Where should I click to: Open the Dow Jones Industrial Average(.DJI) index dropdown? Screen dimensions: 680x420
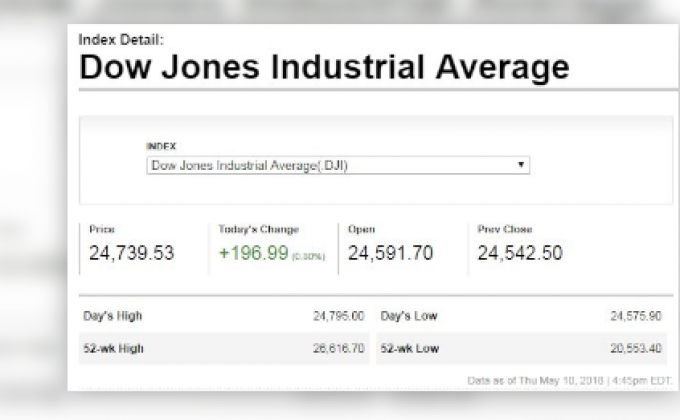(337, 166)
